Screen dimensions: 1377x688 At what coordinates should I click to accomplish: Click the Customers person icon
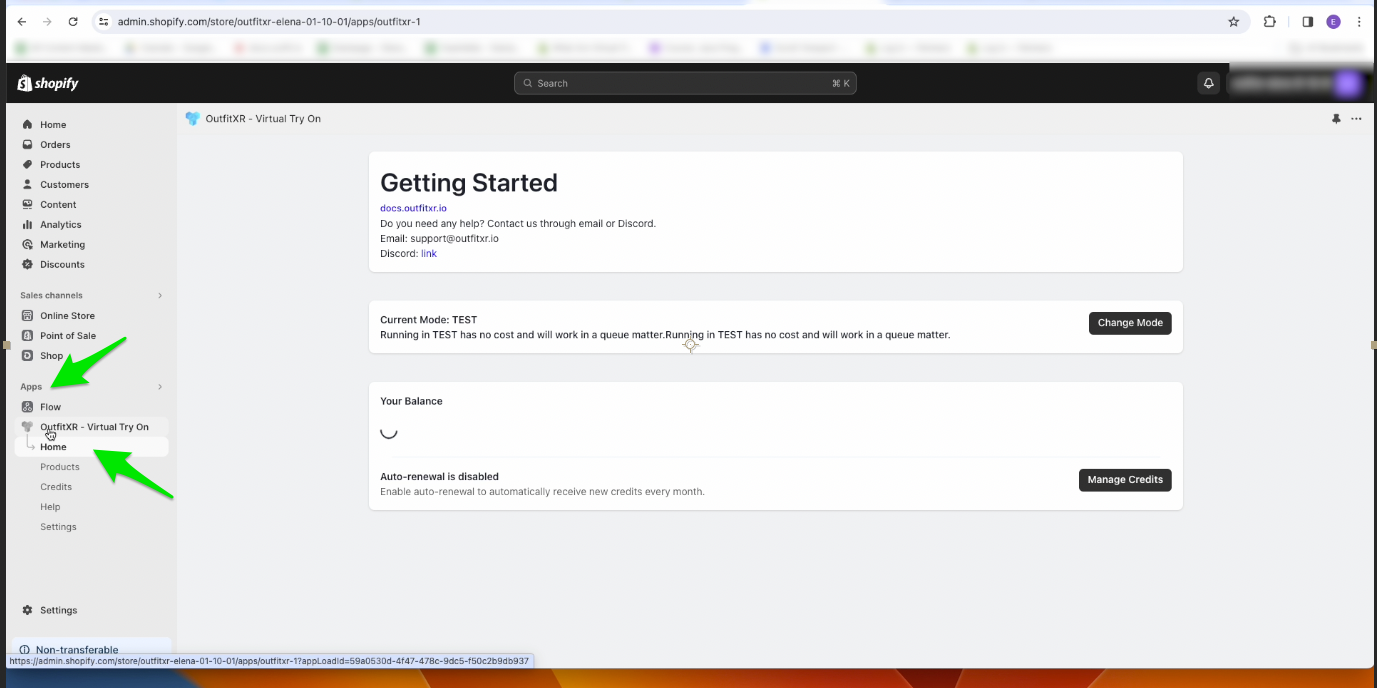pyautogui.click(x=27, y=185)
